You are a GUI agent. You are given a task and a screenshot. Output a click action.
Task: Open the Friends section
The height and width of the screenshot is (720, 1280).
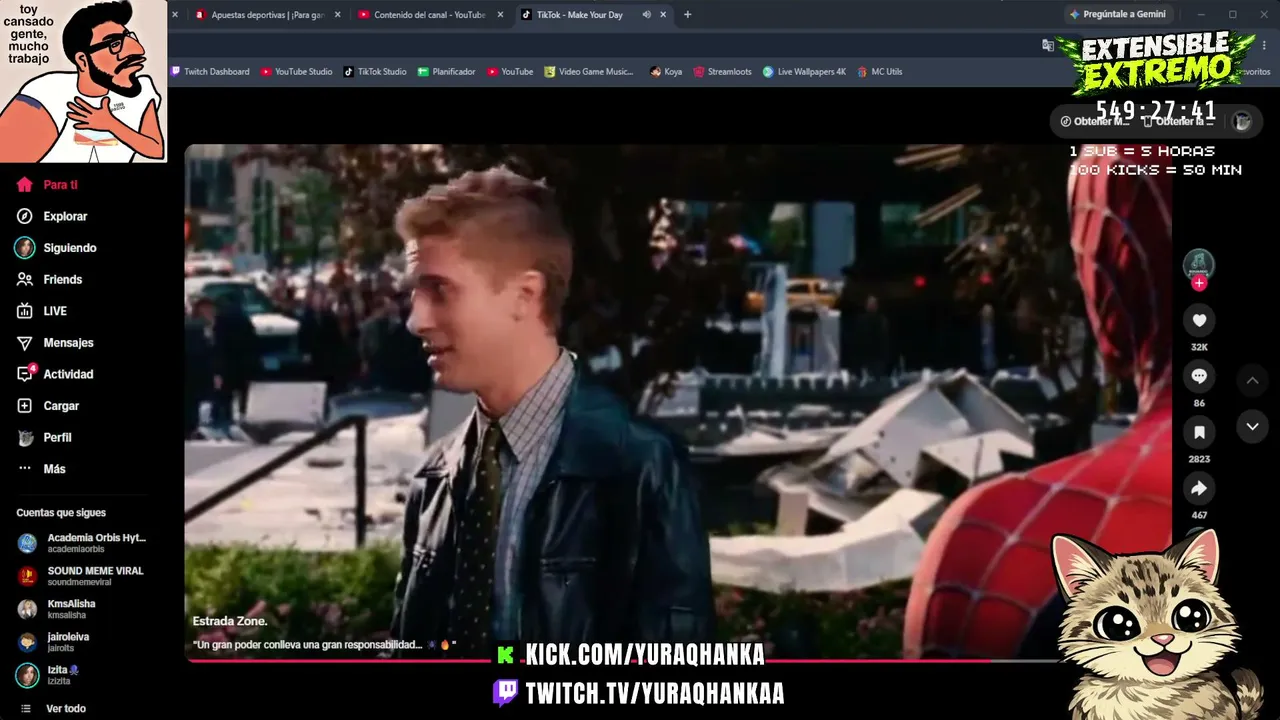coord(50,280)
